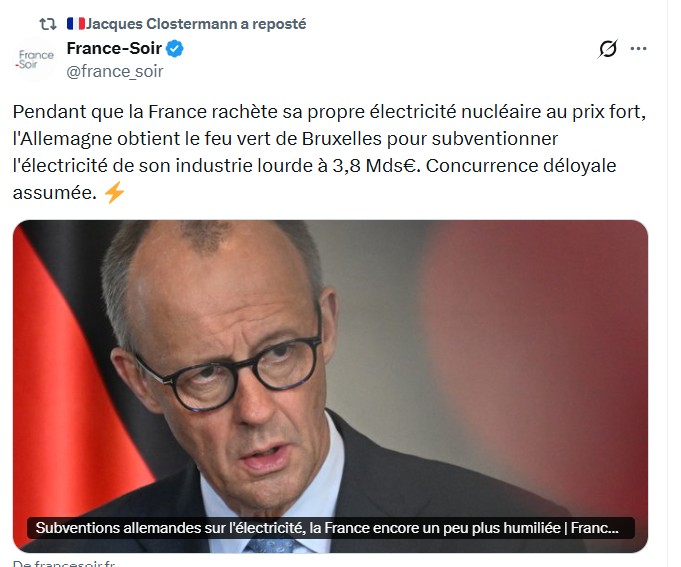Click the Grok slashed-circle icon
This screenshot has height=567, width=681.
608,49
